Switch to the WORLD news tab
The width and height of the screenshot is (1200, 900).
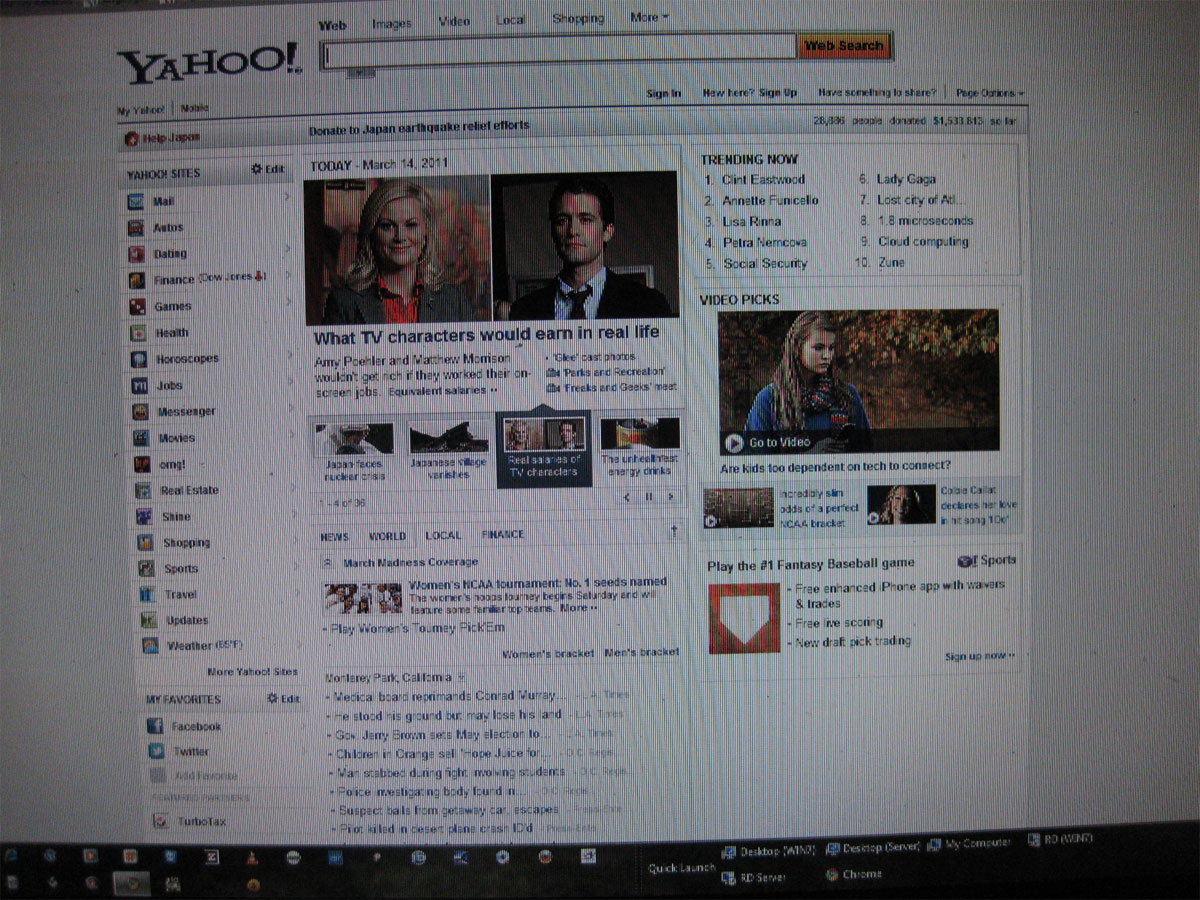click(x=387, y=536)
